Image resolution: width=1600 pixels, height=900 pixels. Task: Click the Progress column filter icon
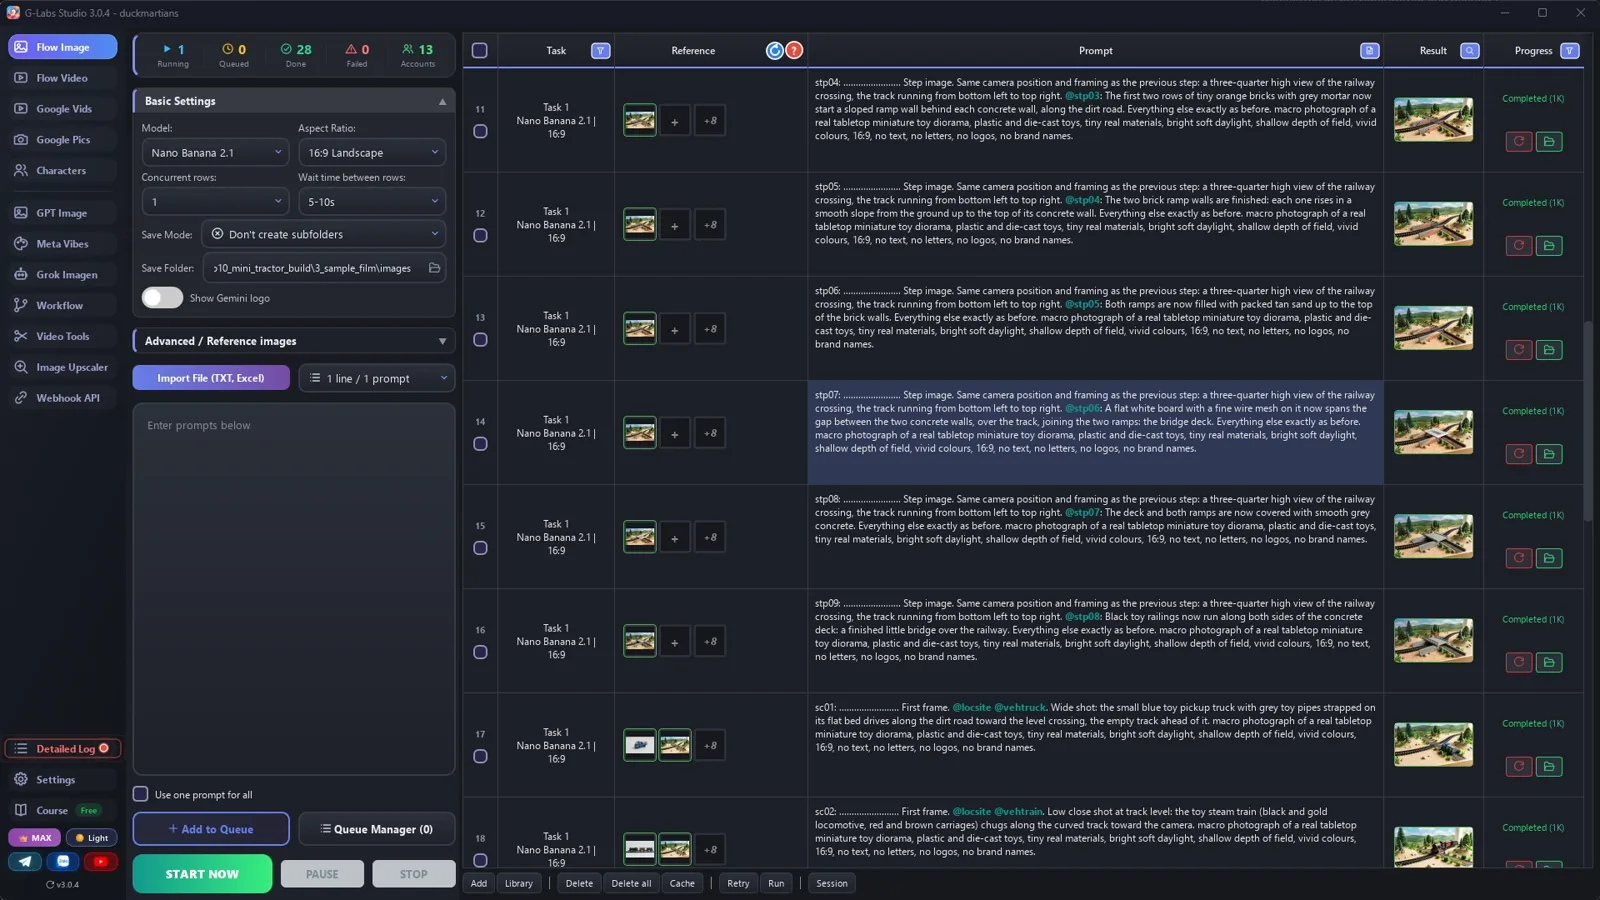1570,50
